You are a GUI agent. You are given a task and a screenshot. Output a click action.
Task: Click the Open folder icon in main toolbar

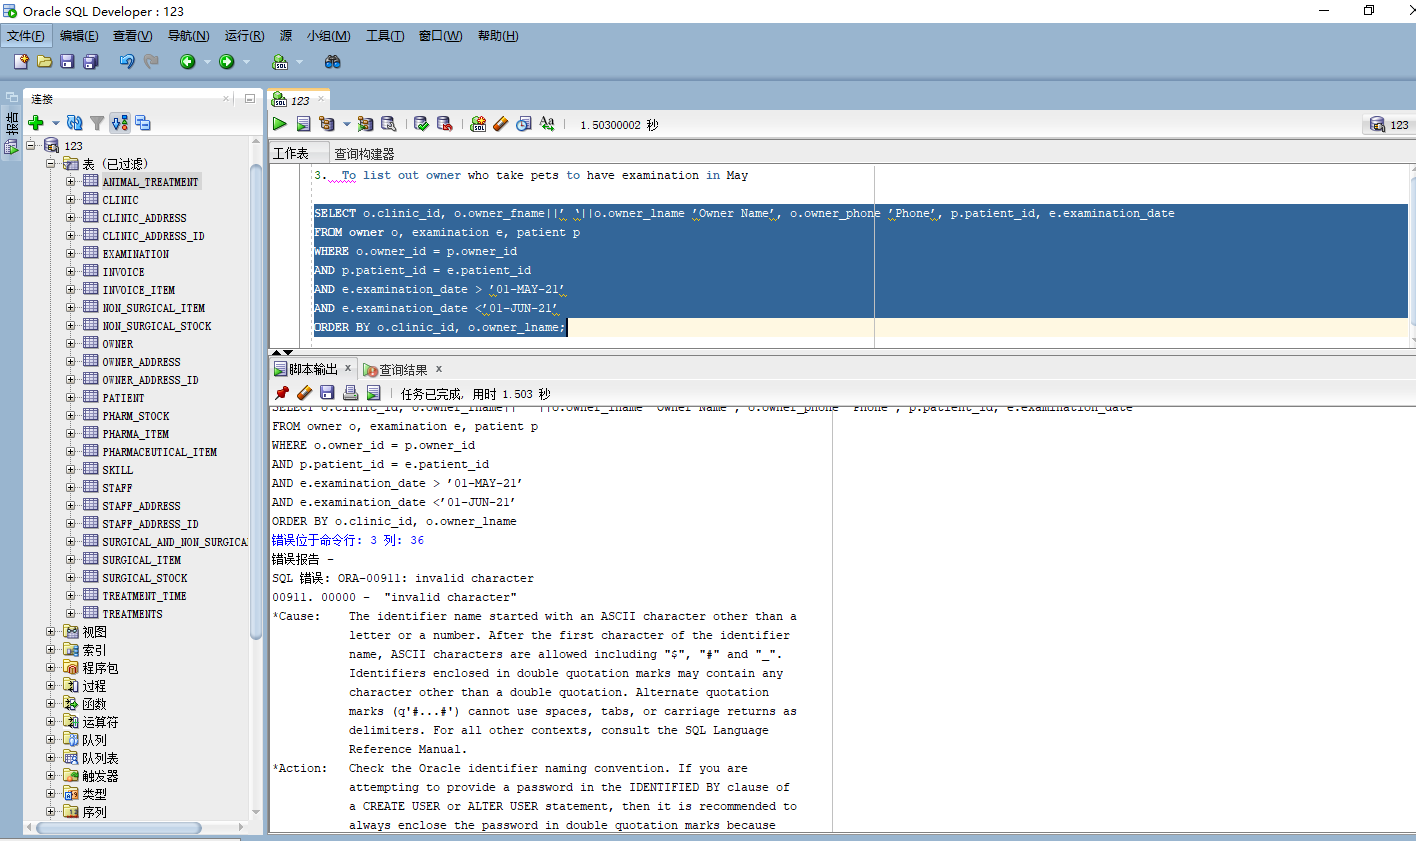[x=44, y=62]
